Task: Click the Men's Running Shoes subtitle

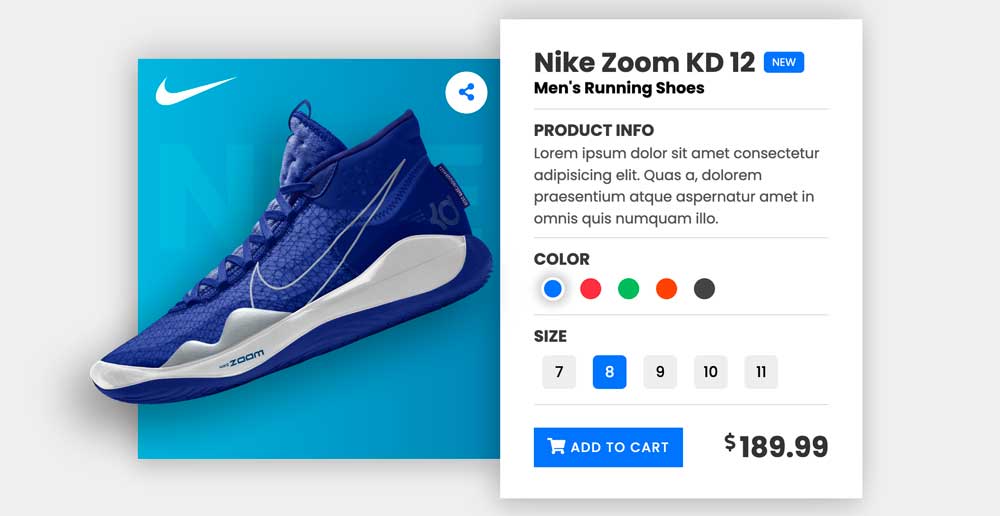Action: pos(619,88)
